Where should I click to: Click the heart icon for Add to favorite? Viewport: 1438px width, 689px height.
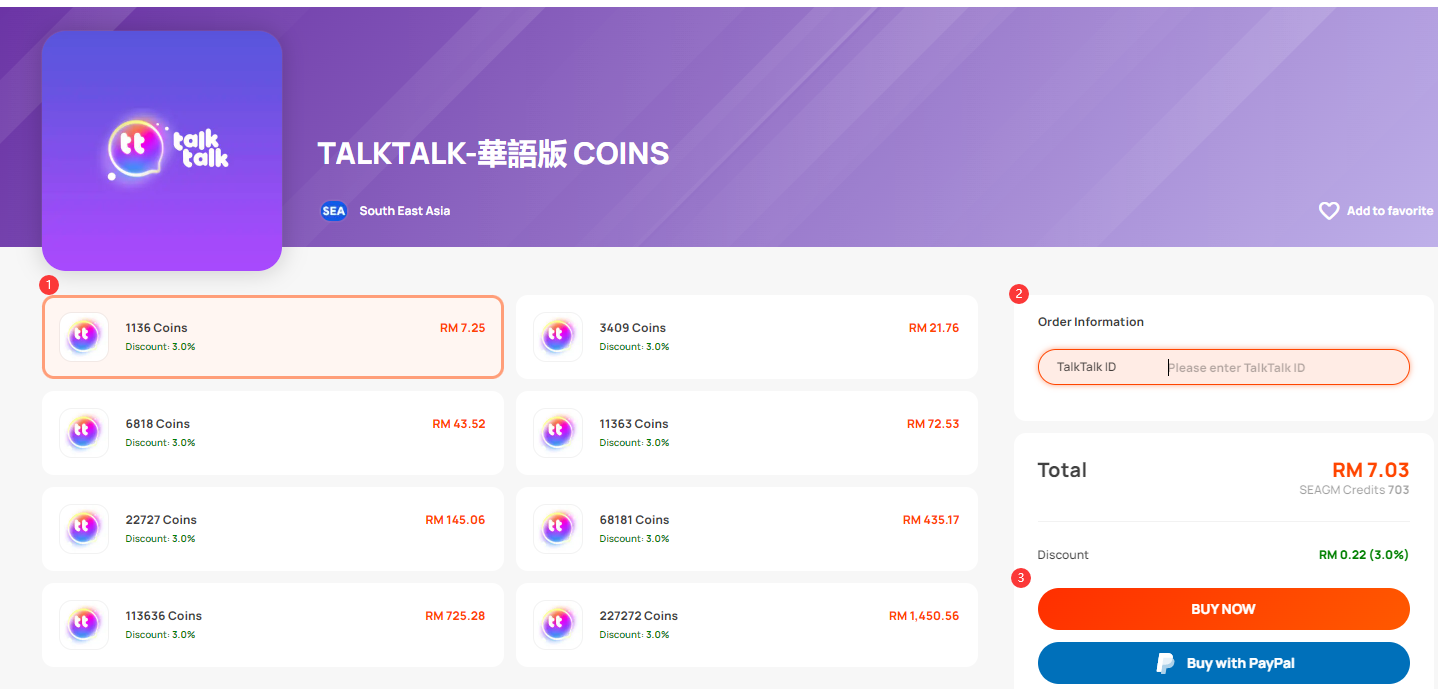point(1328,211)
